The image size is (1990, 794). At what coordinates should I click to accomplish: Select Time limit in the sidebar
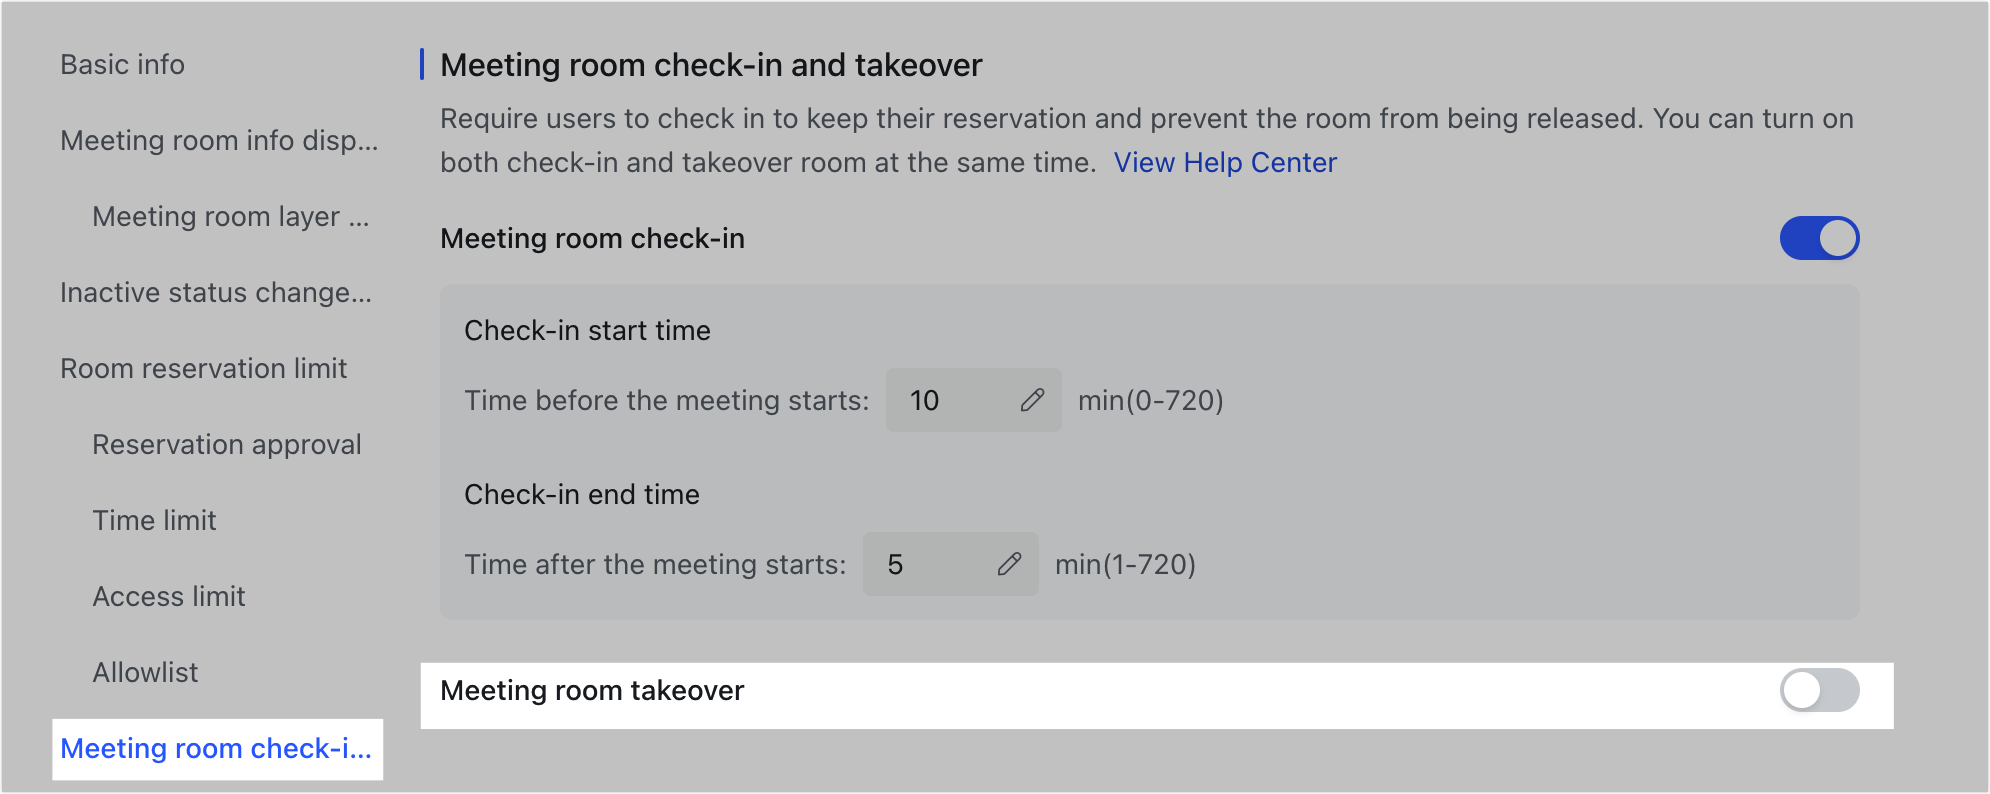(x=154, y=520)
